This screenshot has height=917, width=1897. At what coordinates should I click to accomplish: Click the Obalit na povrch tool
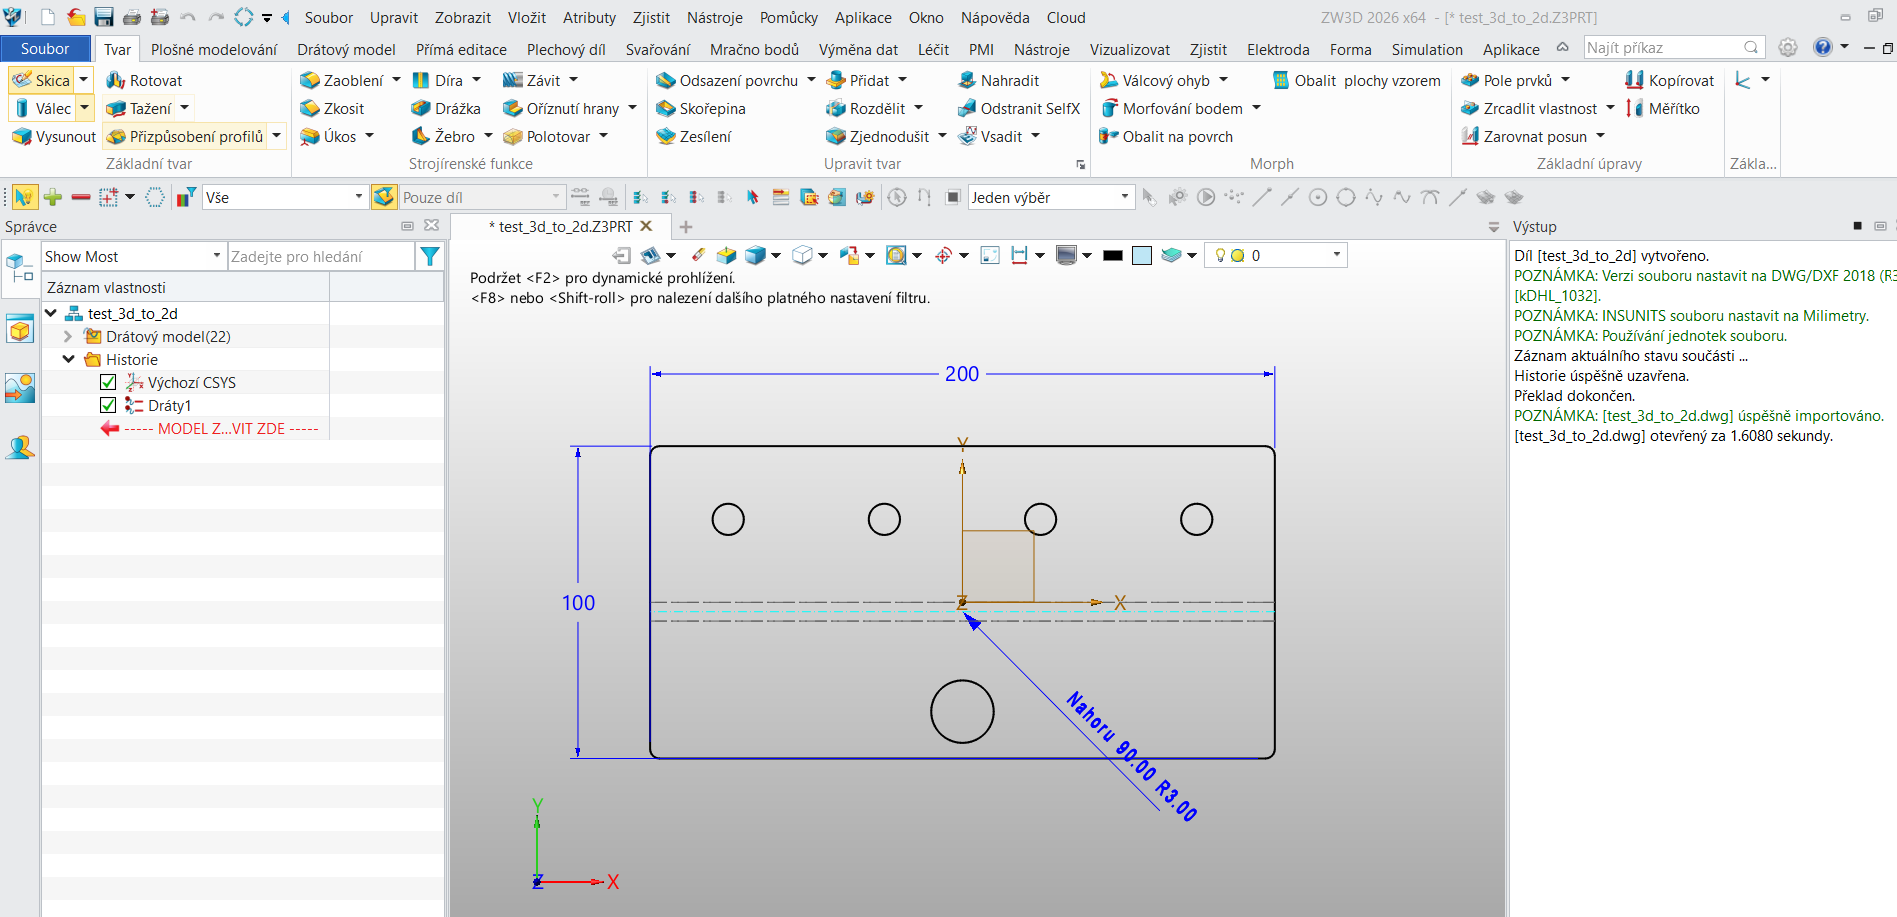1166,136
